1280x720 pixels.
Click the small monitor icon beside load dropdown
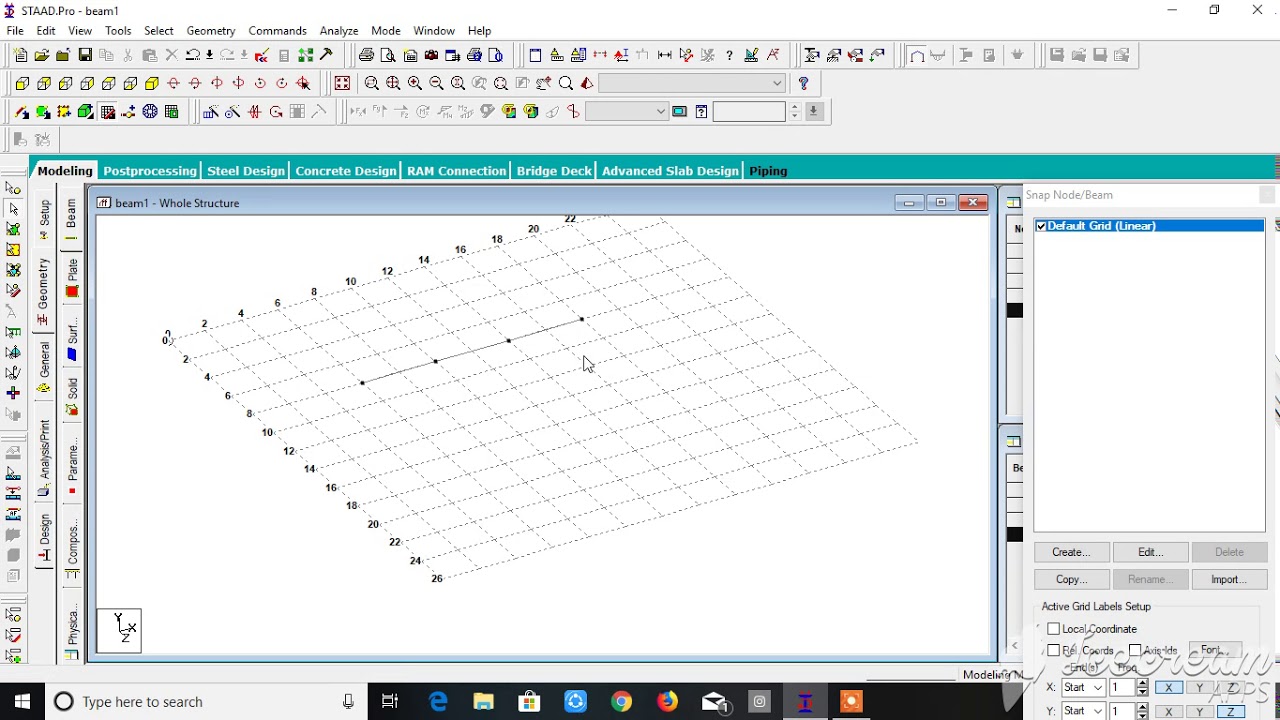(680, 112)
